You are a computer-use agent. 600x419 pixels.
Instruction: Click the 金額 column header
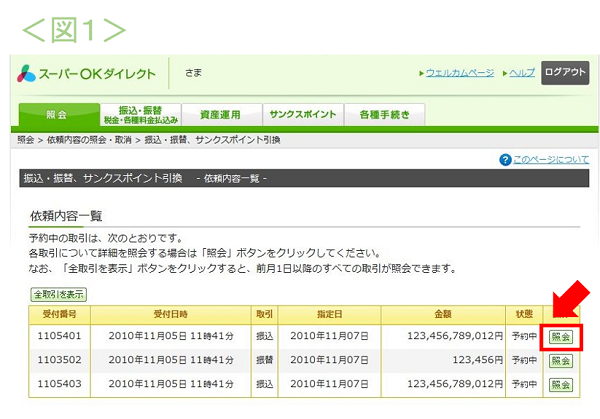pyautogui.click(x=445, y=314)
